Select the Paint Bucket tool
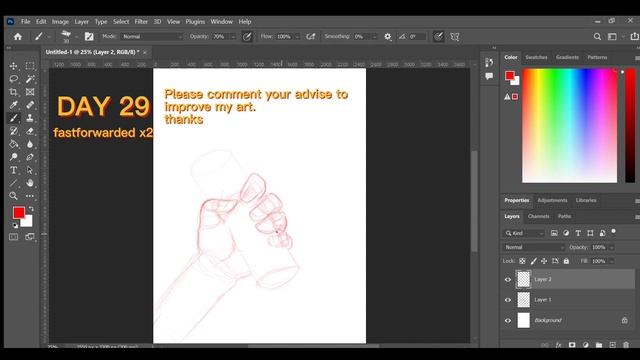This screenshot has width=640, height=360. pos(13,144)
